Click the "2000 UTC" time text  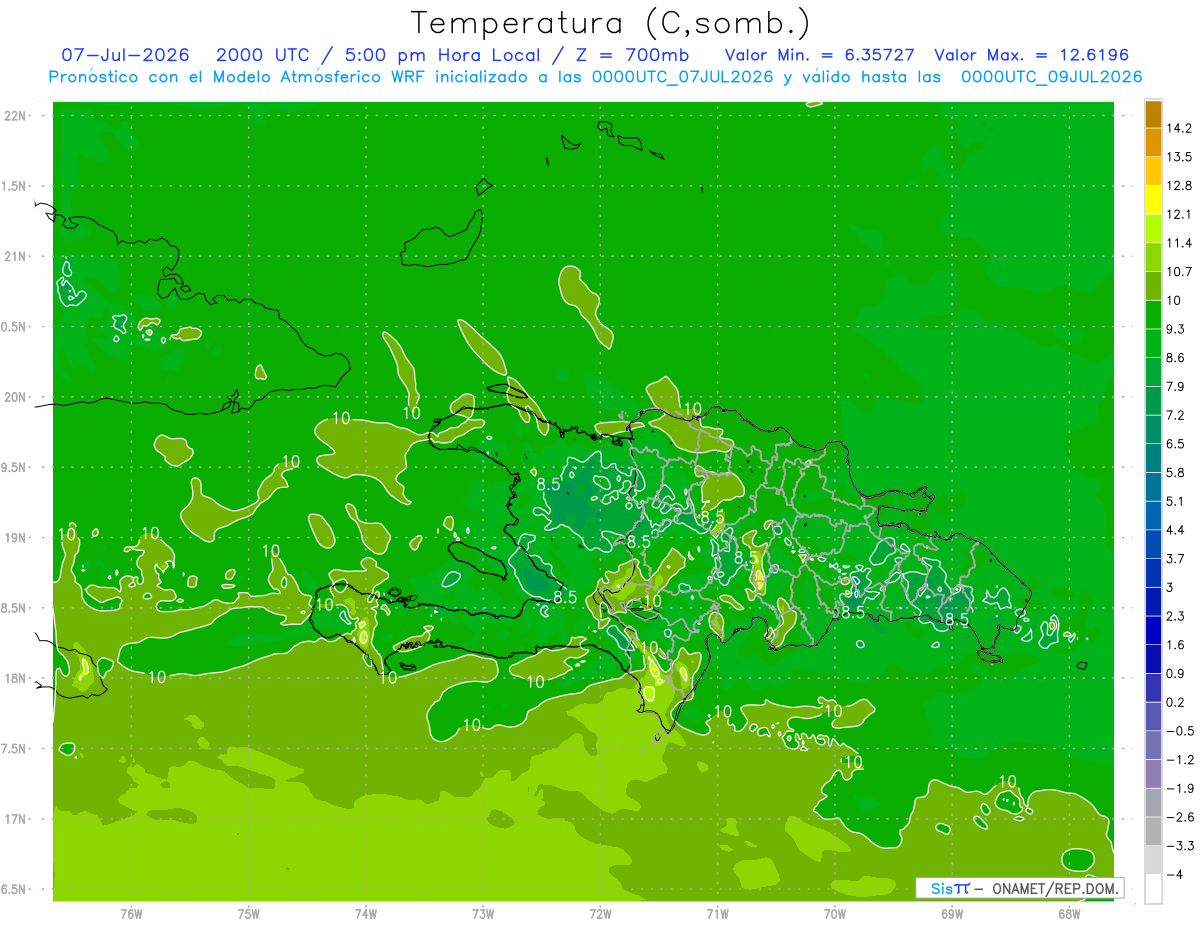(262, 55)
